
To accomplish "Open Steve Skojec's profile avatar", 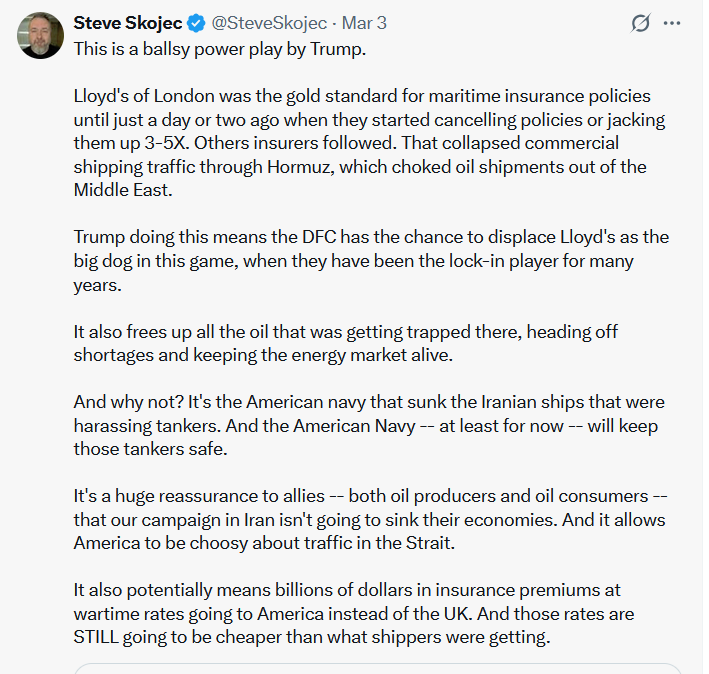I will (x=40, y=35).
